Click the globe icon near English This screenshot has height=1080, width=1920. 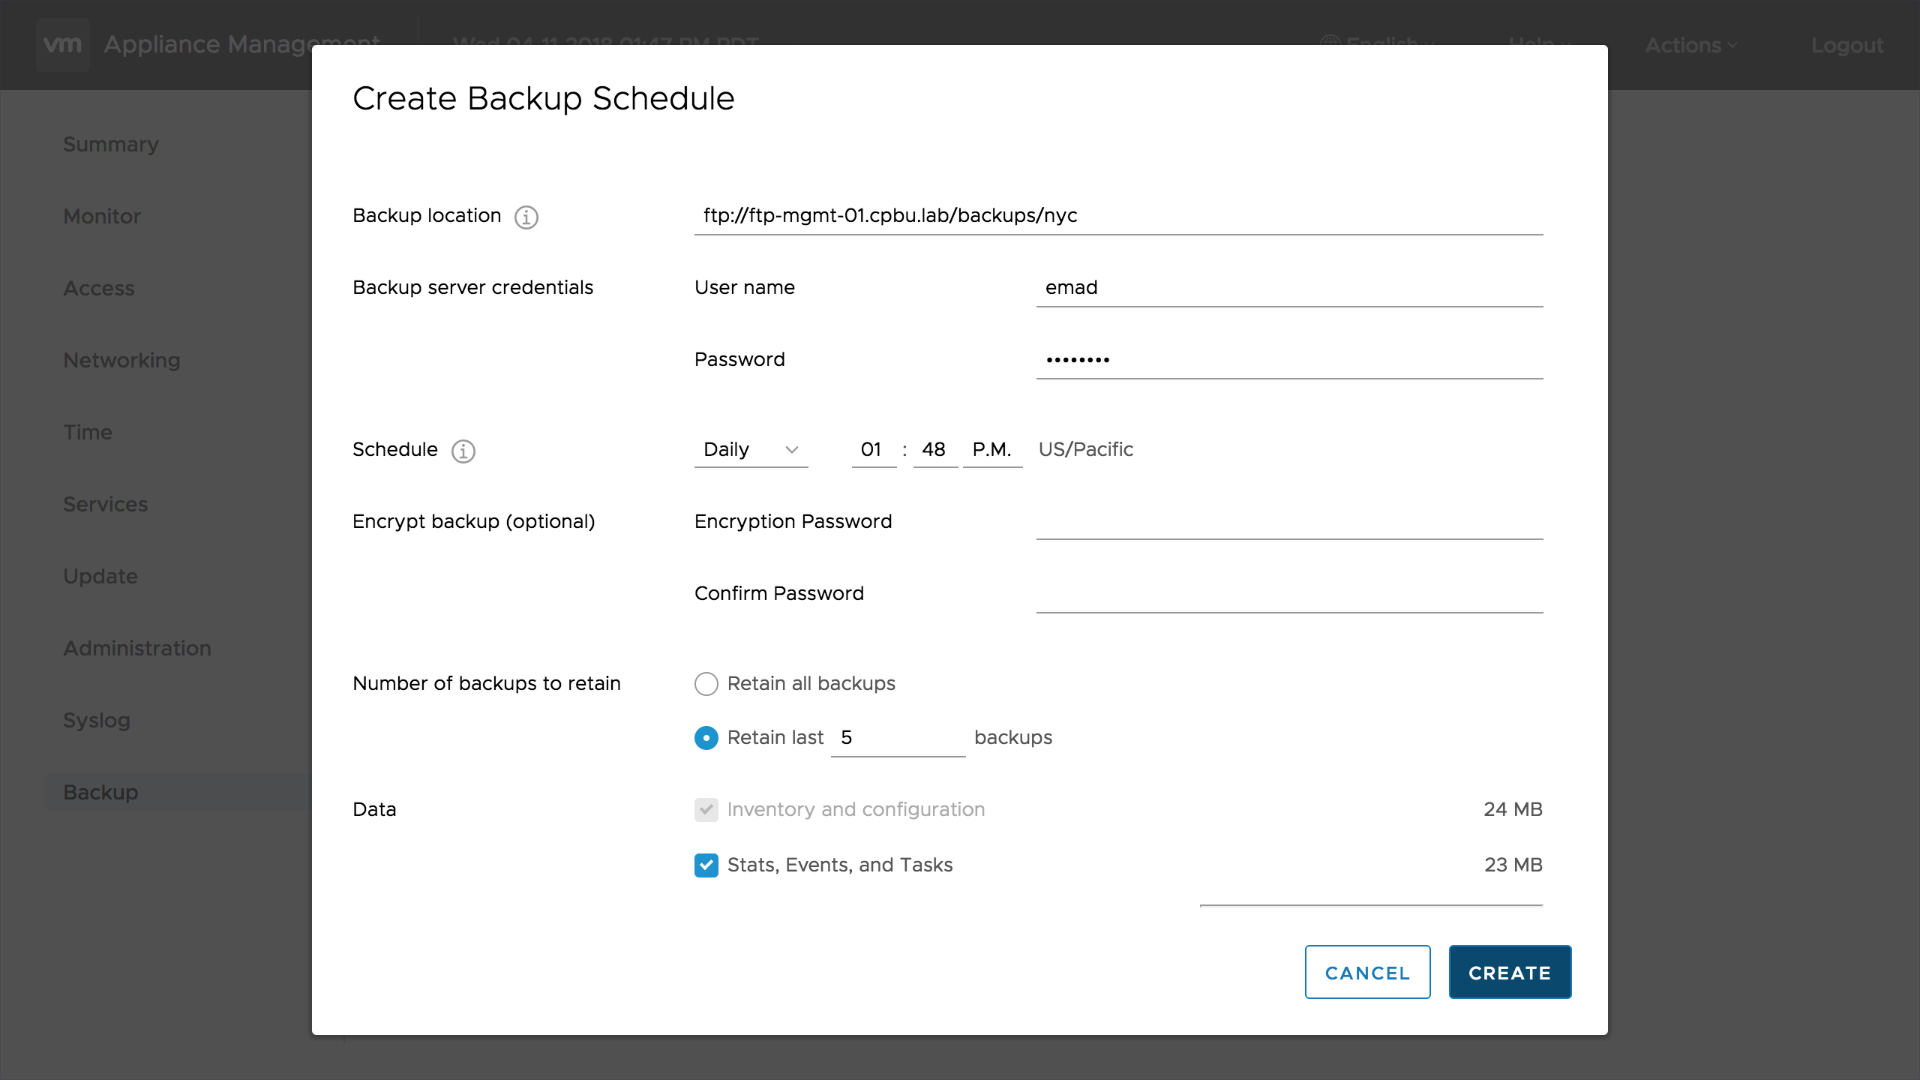point(1330,44)
